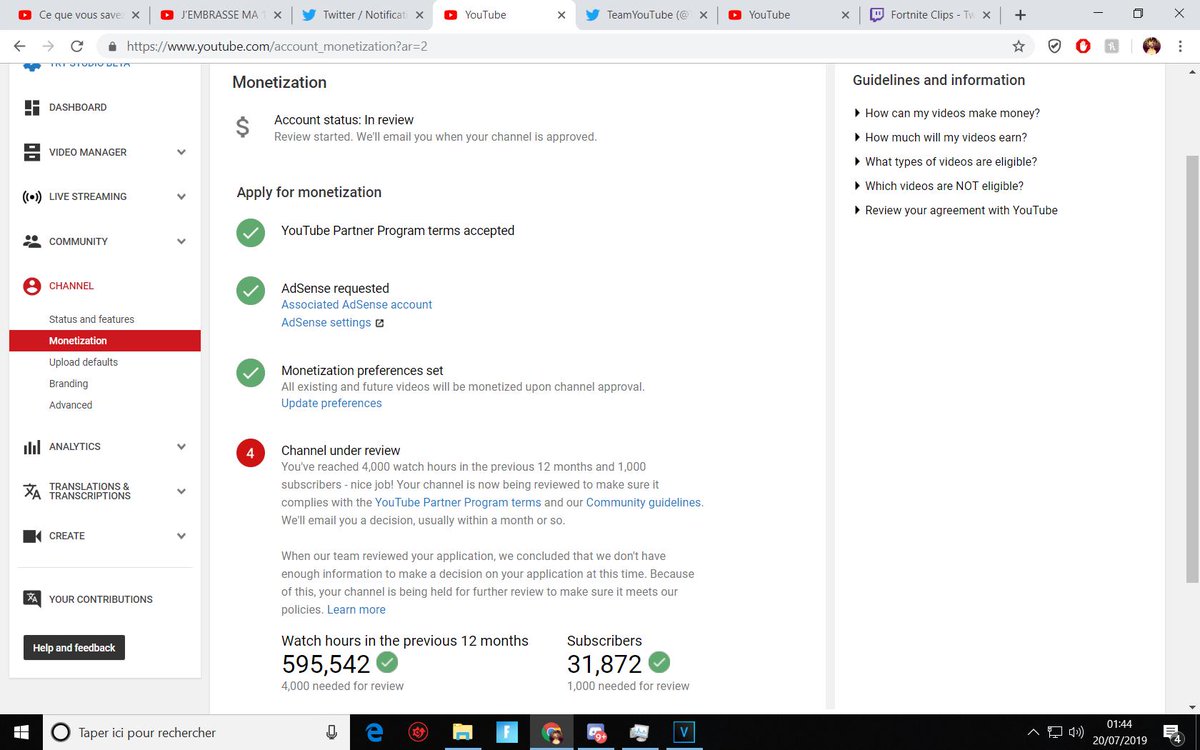Image resolution: width=1200 pixels, height=750 pixels.
Task: Click Update preferences link
Action: 331,403
